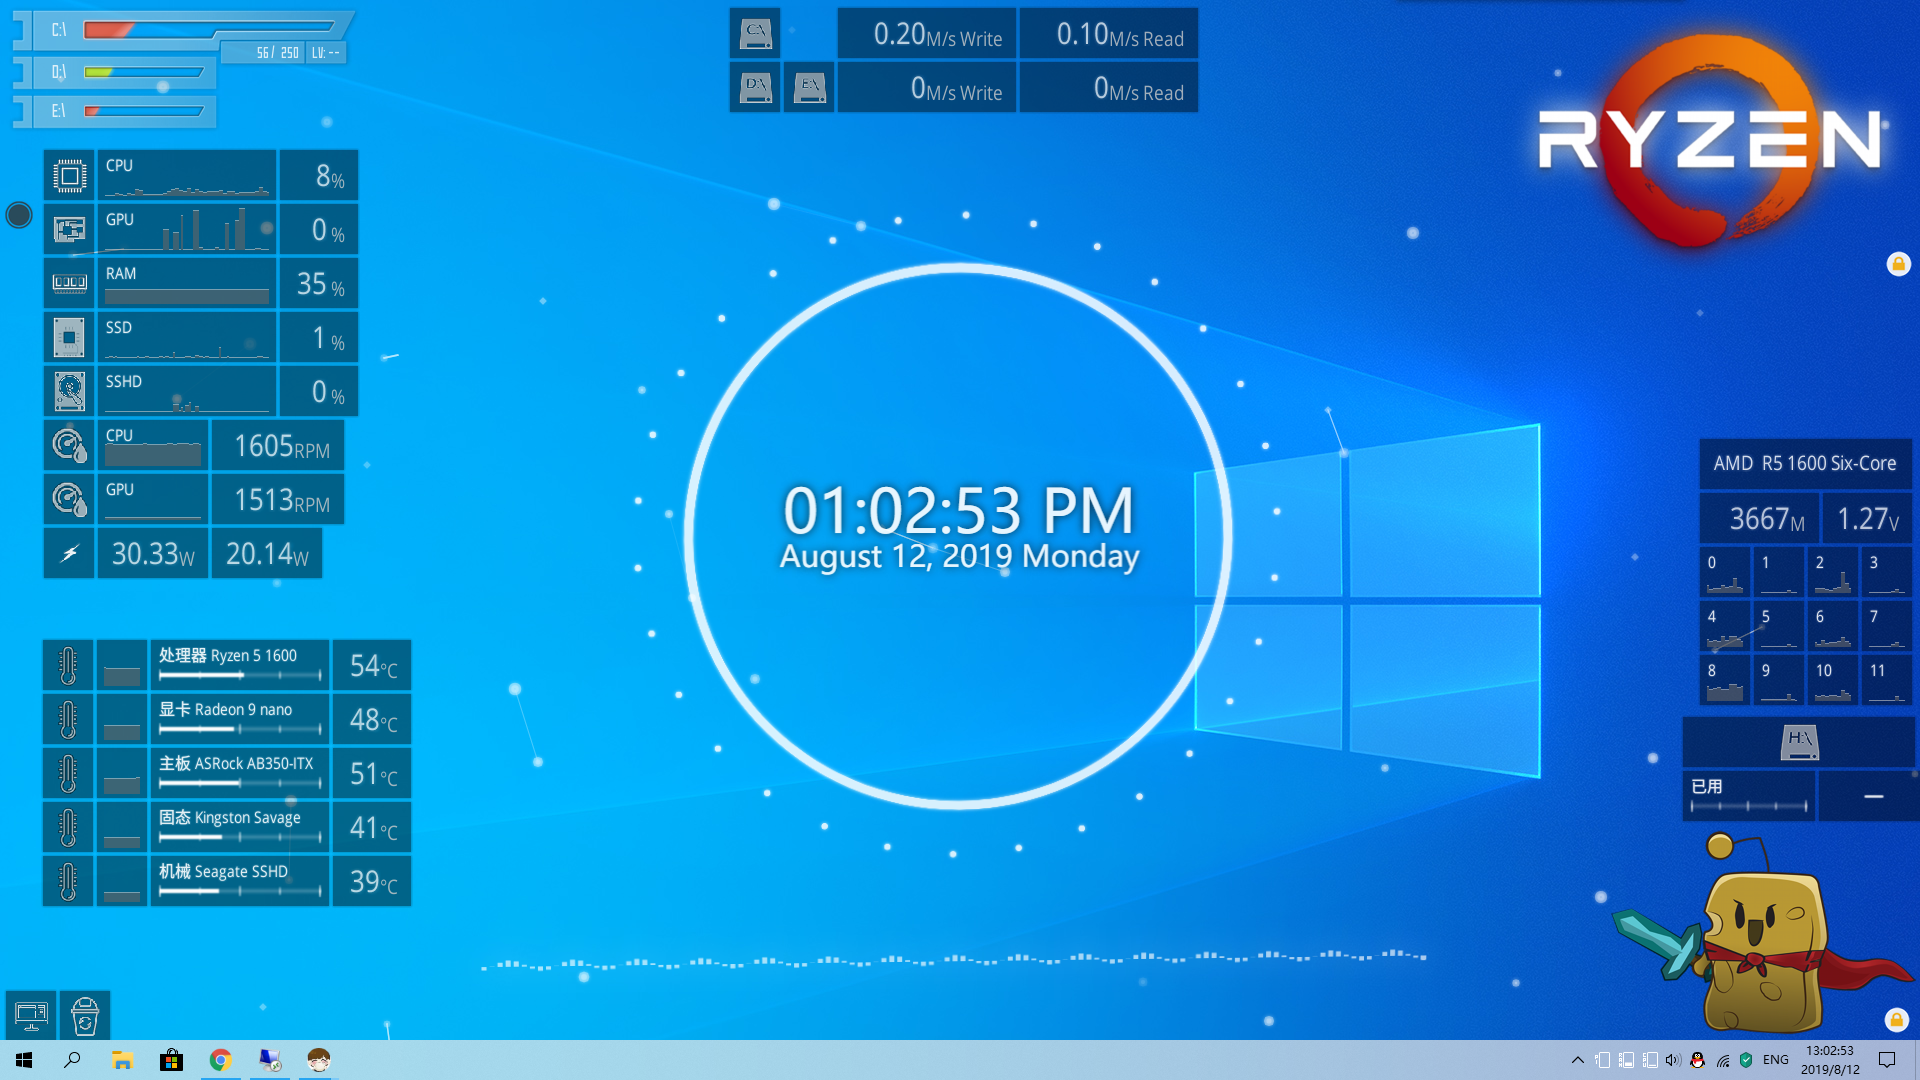Click the GPU card usage icon
The image size is (1920, 1080).
(69, 230)
